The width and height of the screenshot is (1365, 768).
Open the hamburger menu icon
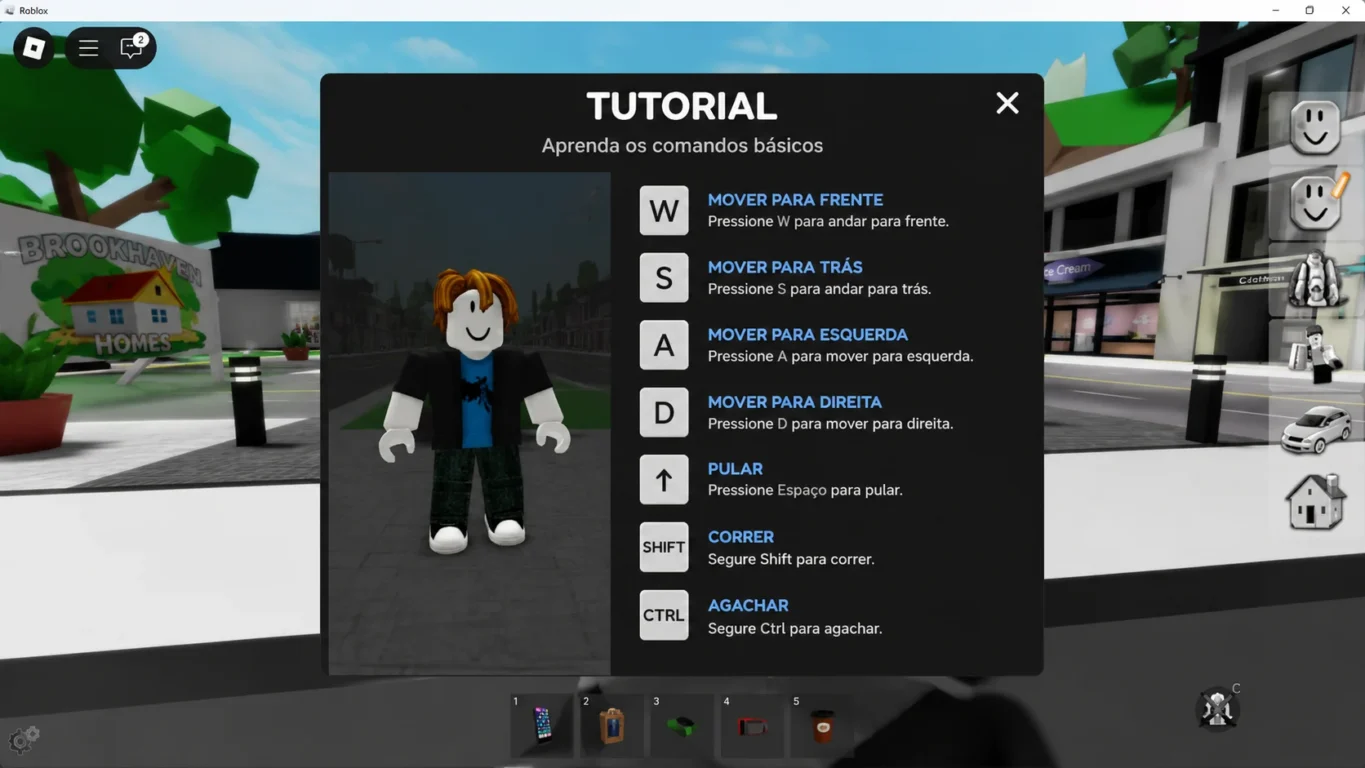click(89, 48)
